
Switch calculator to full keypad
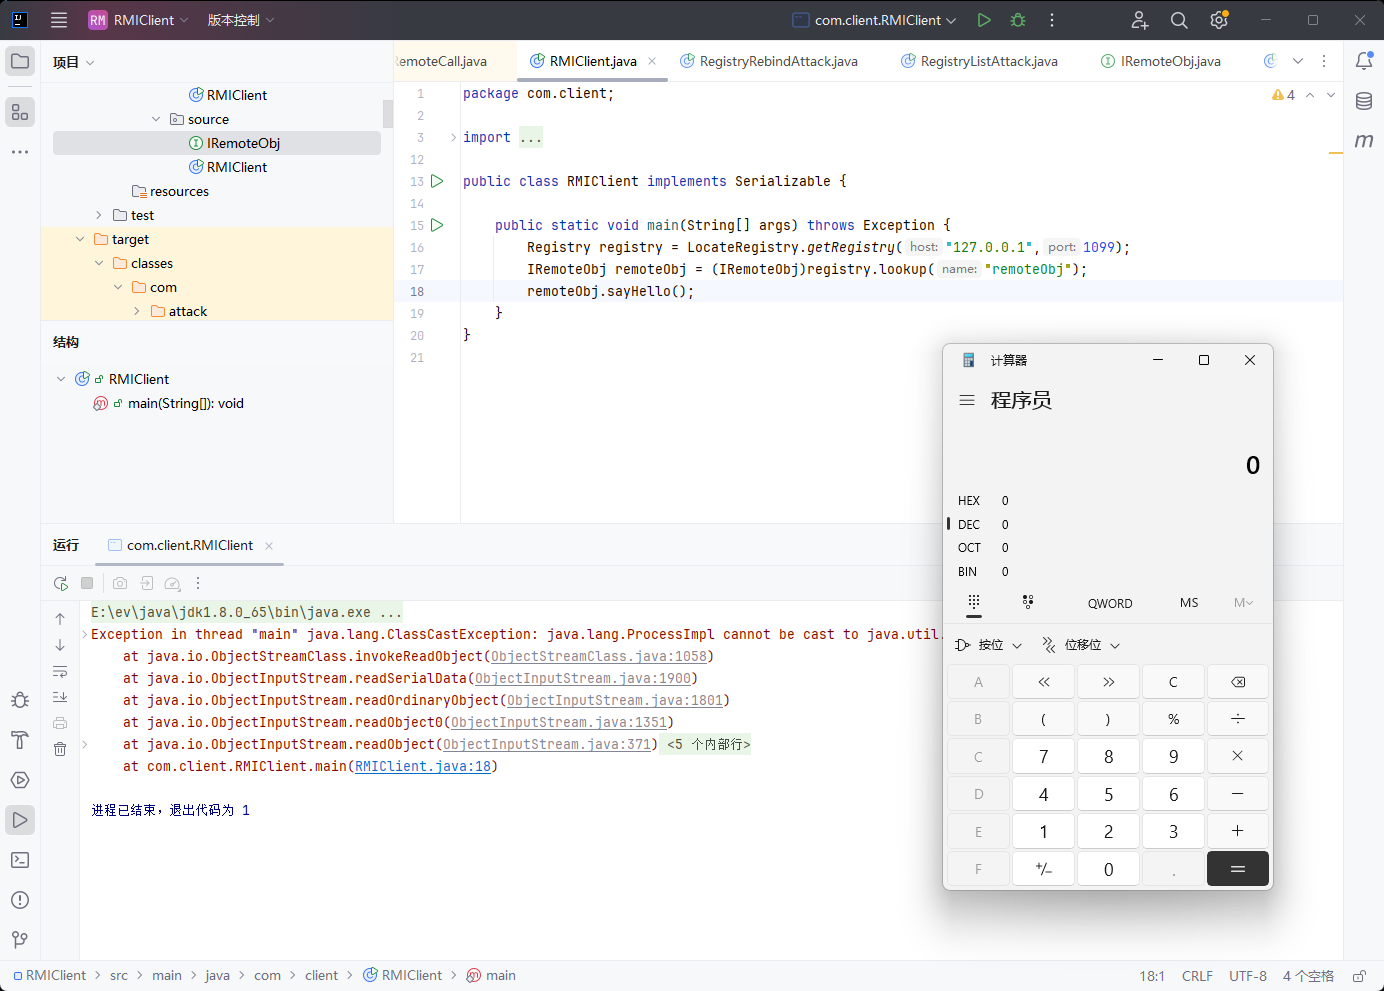974,603
